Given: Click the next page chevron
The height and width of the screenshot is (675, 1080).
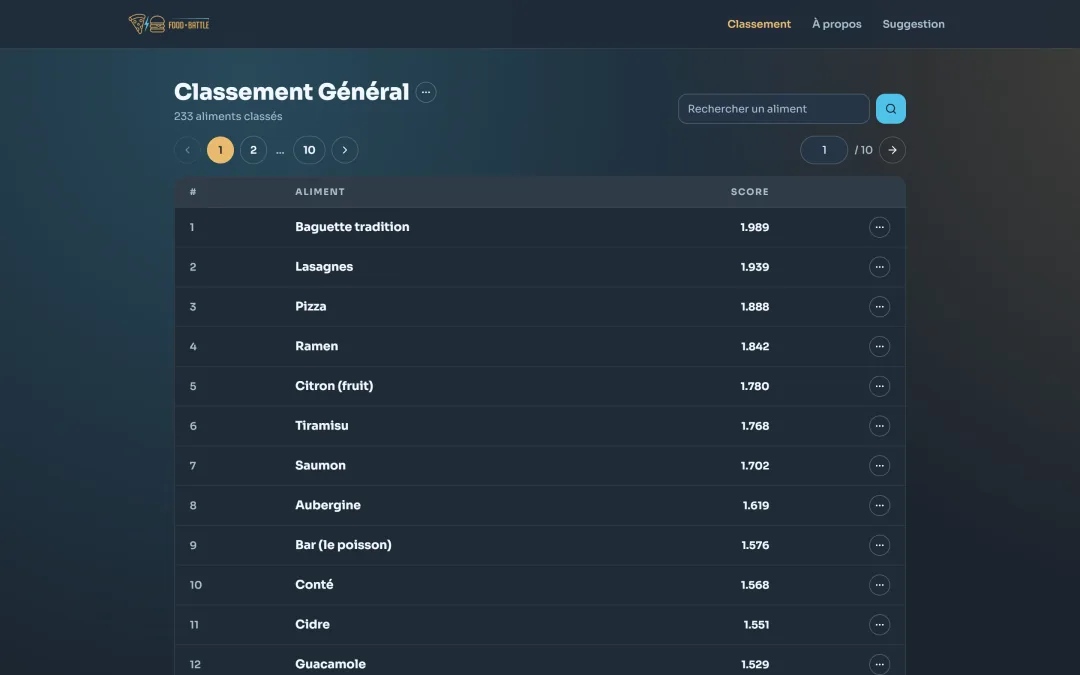Looking at the screenshot, I should pyautogui.click(x=345, y=150).
